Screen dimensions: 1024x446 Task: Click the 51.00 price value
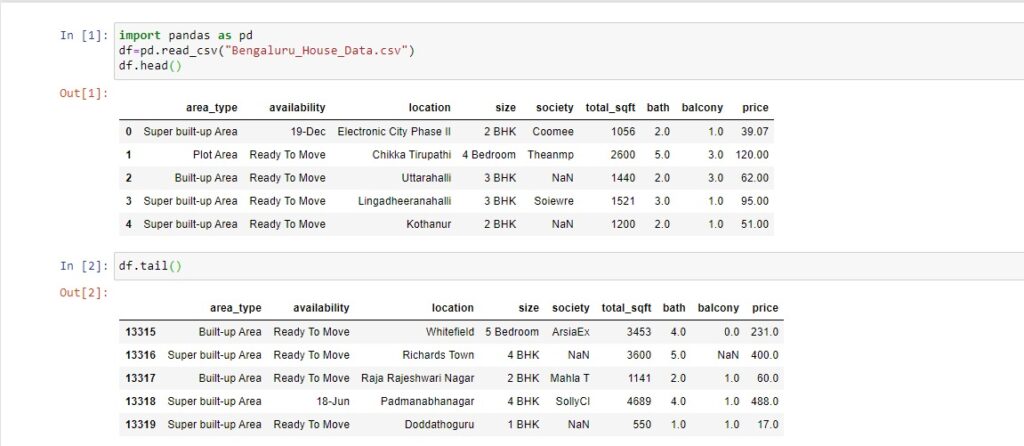pos(755,224)
